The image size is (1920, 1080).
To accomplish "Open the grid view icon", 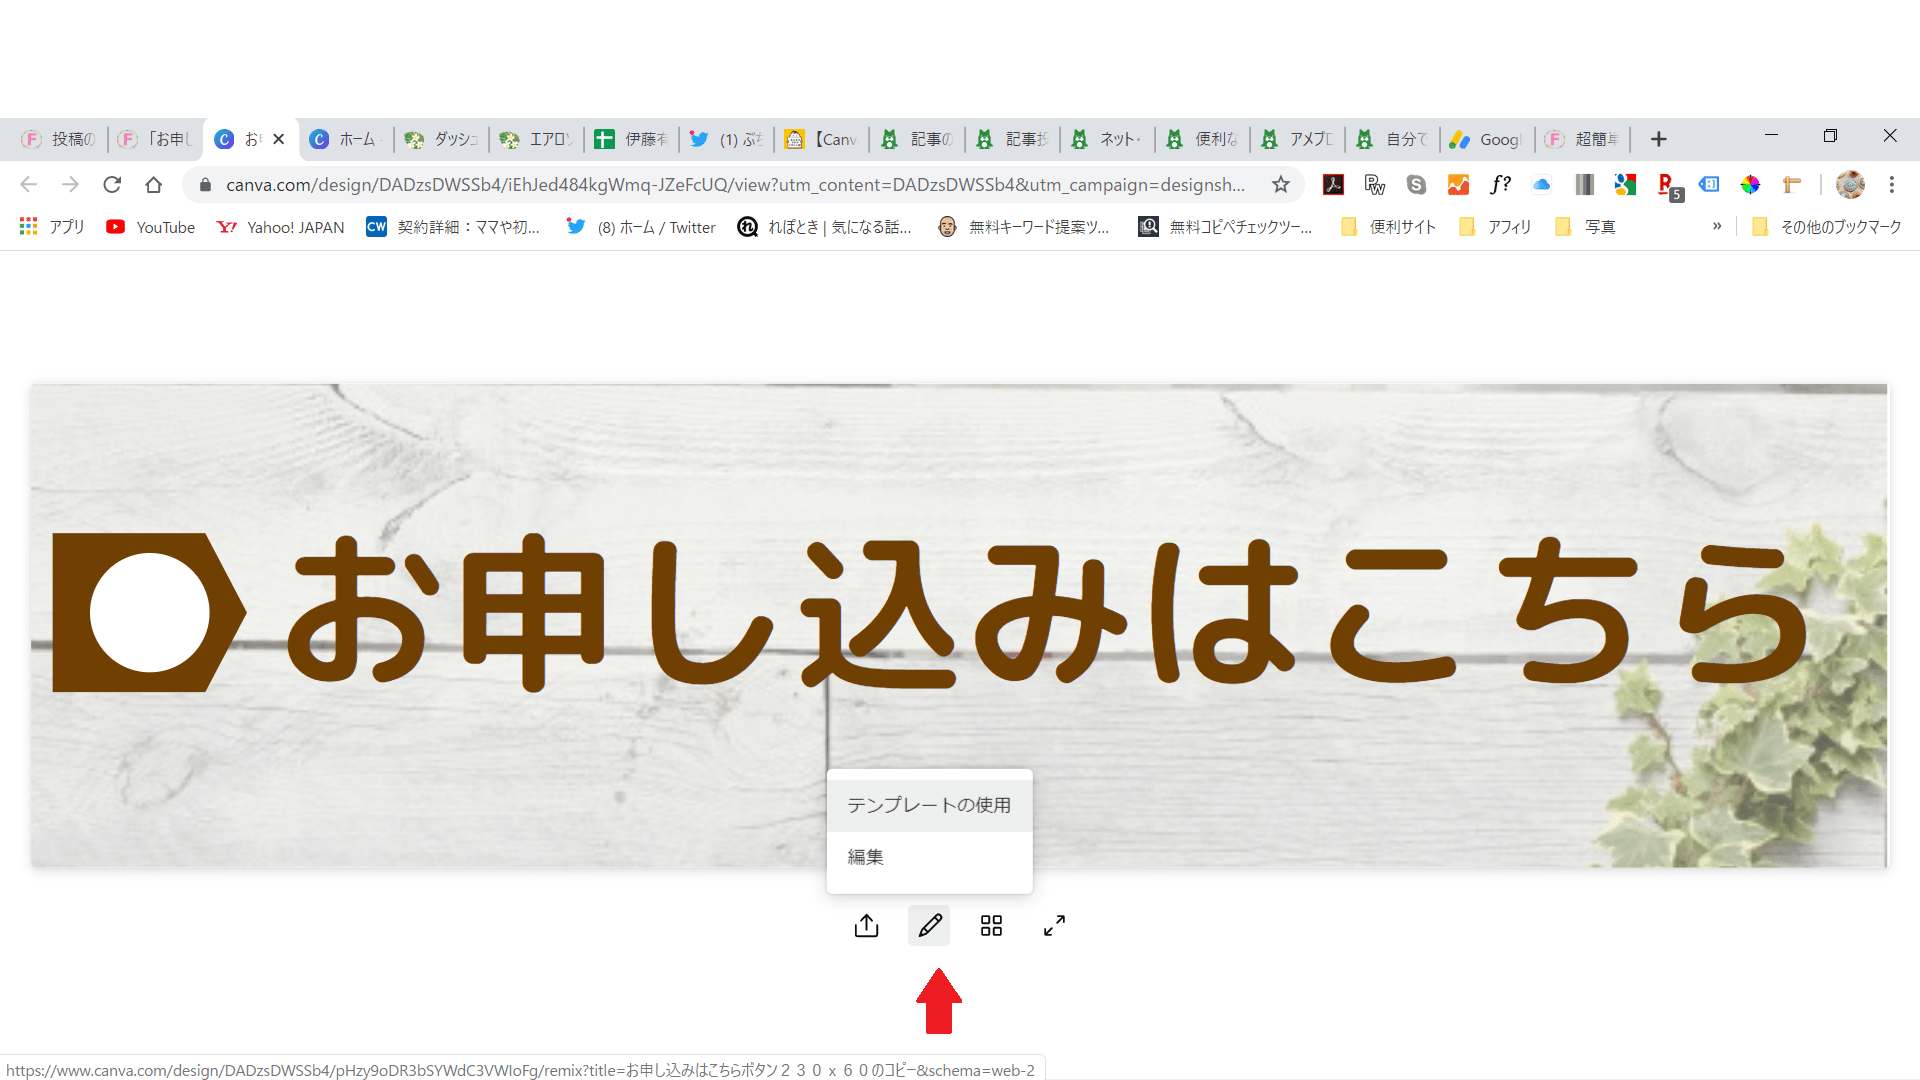I will tap(991, 926).
